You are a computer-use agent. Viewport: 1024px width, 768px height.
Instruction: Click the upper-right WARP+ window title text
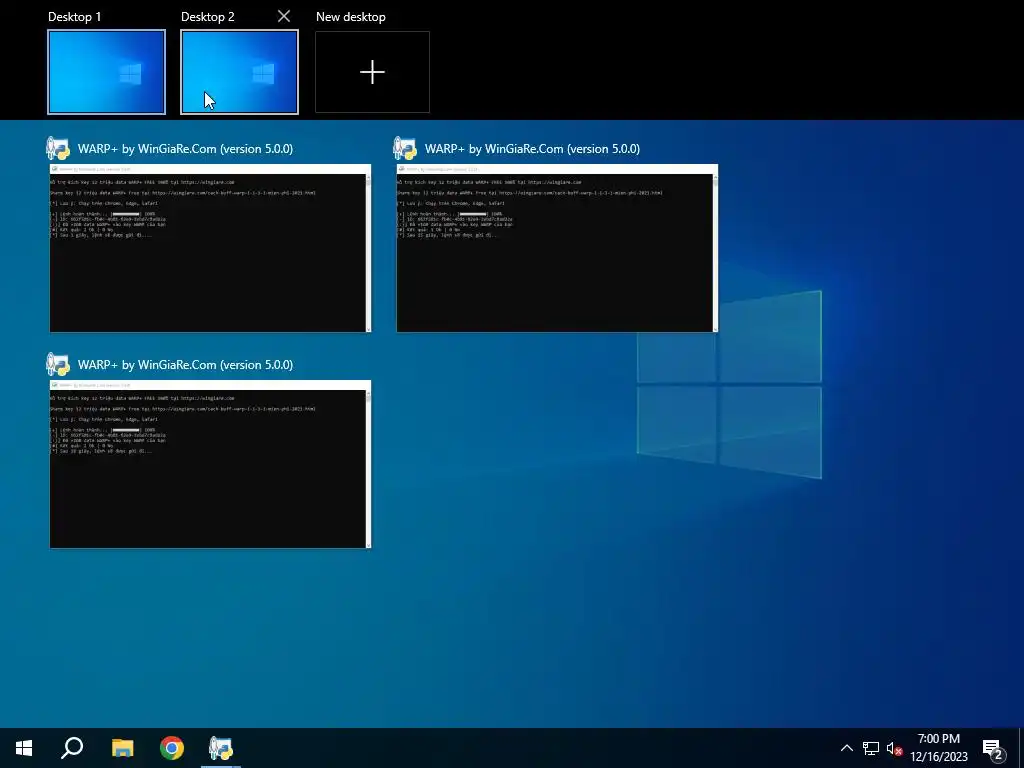(532, 149)
